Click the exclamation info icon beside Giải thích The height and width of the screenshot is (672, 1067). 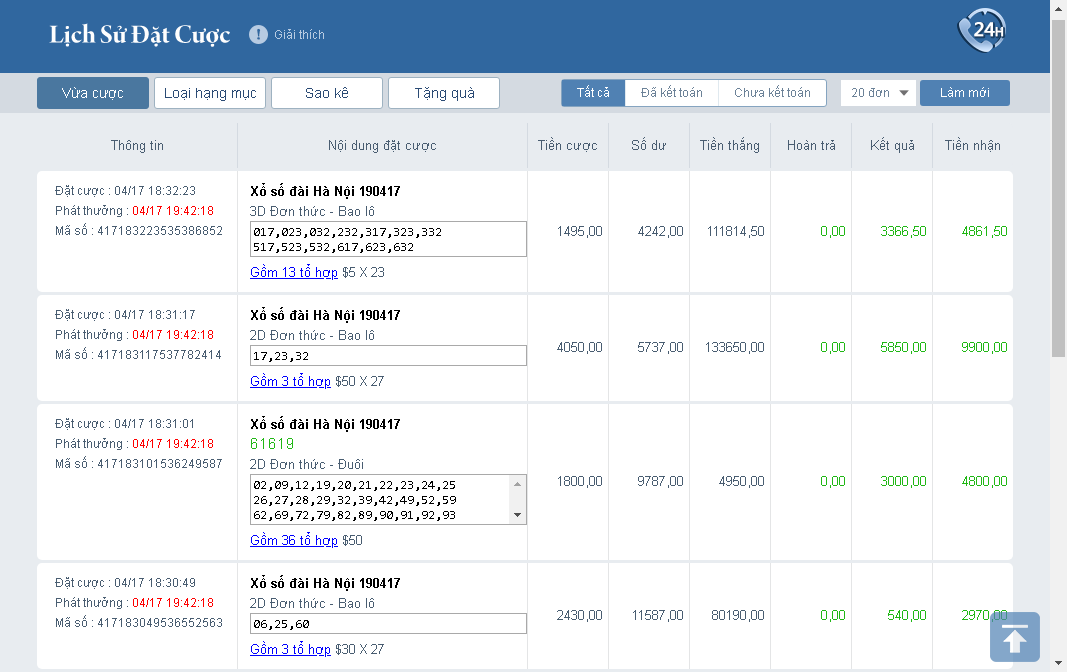[258, 34]
